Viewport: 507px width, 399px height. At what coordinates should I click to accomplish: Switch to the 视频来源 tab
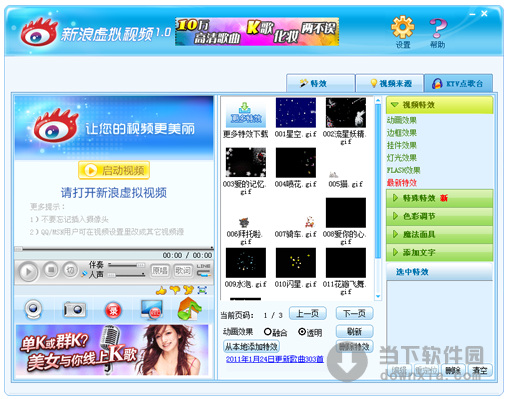(390, 83)
